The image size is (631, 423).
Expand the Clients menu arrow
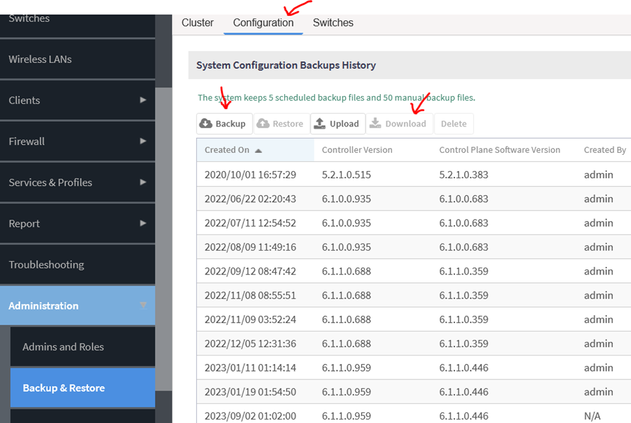coord(143,100)
